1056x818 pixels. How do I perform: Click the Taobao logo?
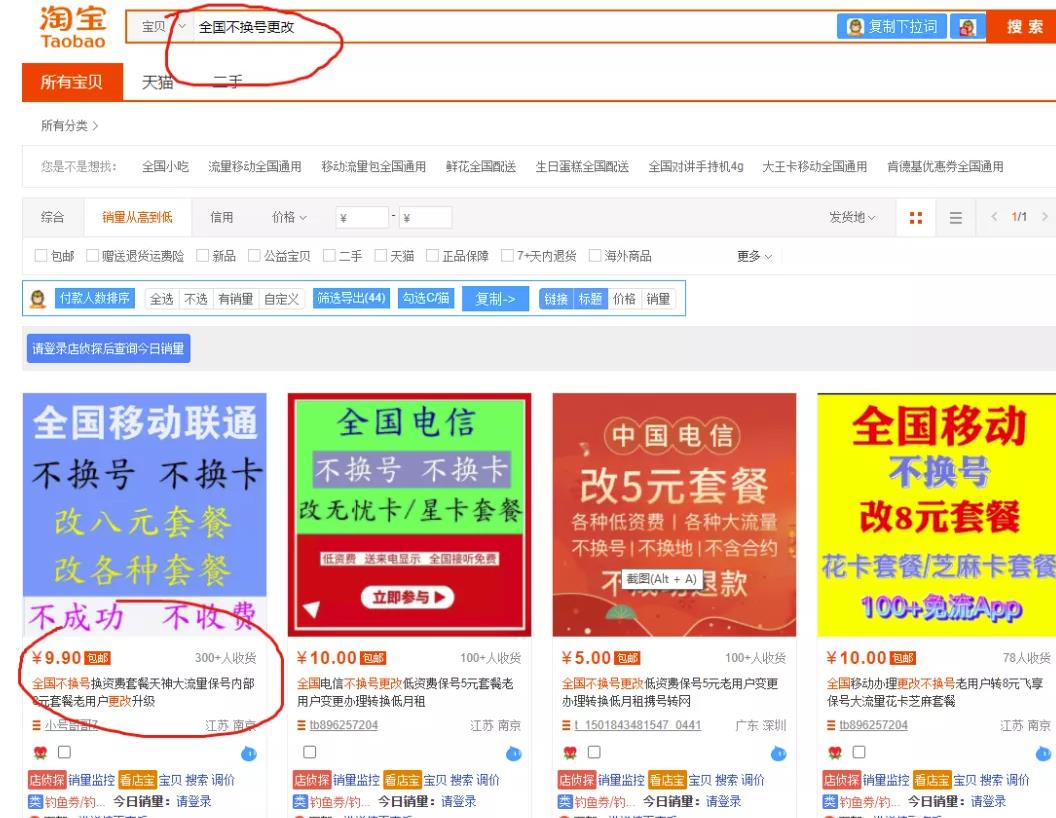(72, 27)
